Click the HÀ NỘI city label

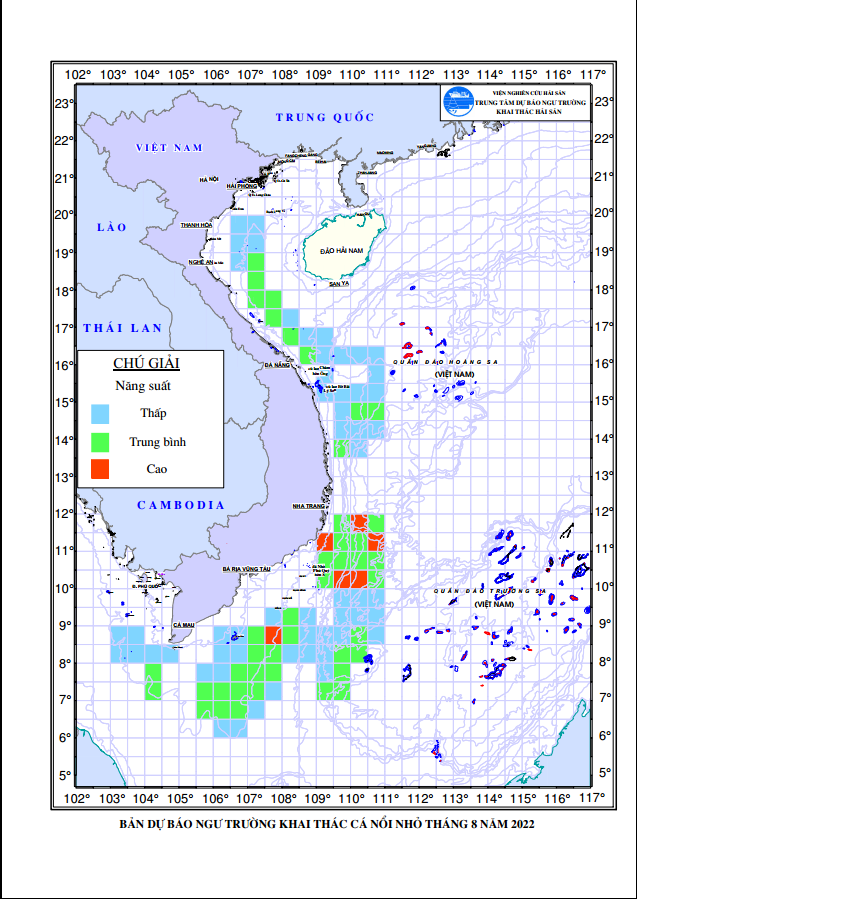[x=209, y=179]
